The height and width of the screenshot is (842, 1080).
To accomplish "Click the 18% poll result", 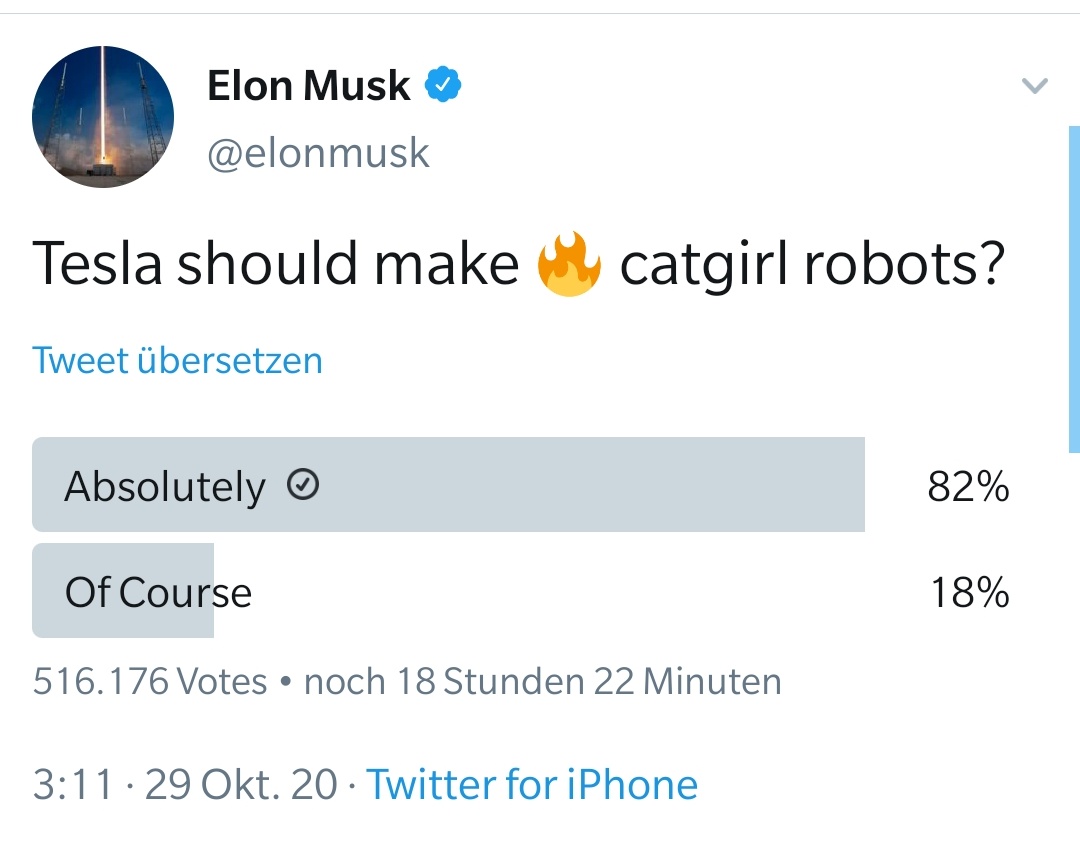I will click(970, 593).
